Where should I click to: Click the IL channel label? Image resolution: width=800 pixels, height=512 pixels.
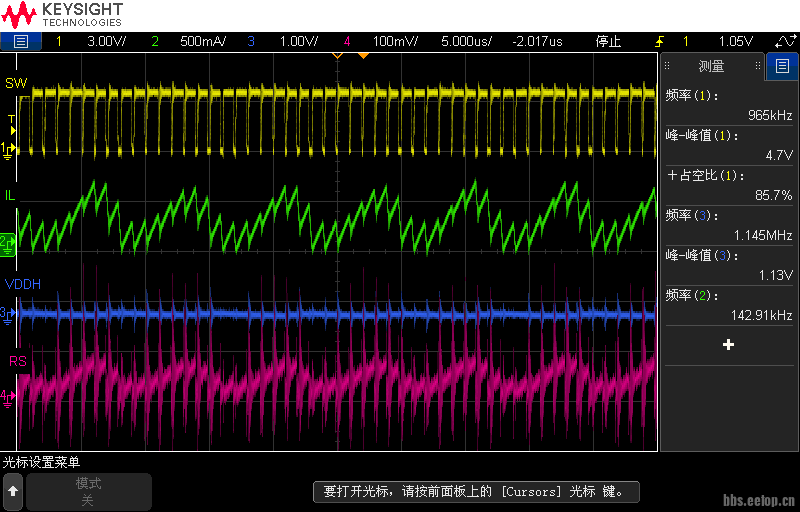(x=10, y=195)
